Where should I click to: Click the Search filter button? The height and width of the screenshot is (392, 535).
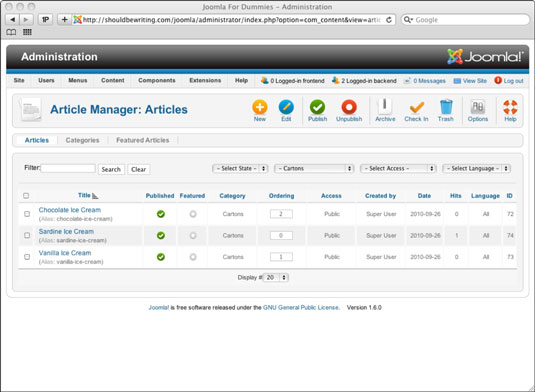pyautogui.click(x=111, y=169)
